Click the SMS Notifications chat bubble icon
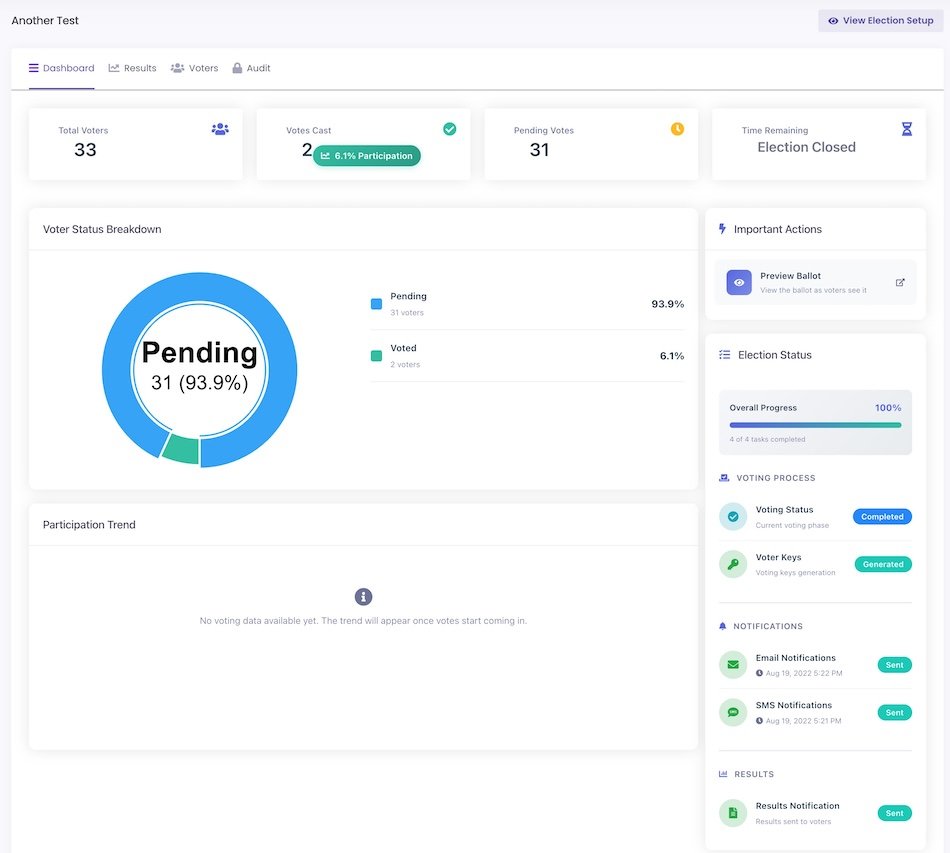Viewport: 950px width, 853px height. click(x=733, y=712)
